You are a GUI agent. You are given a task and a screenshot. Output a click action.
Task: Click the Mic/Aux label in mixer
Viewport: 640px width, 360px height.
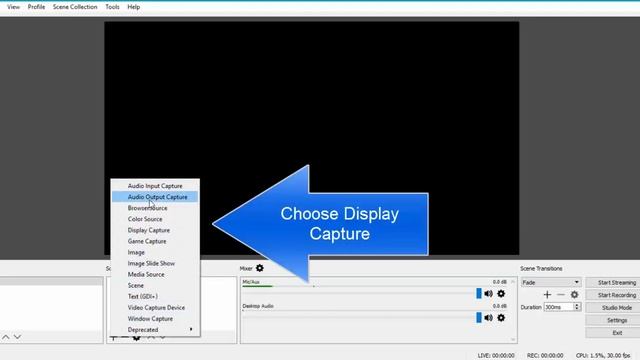tap(251, 282)
